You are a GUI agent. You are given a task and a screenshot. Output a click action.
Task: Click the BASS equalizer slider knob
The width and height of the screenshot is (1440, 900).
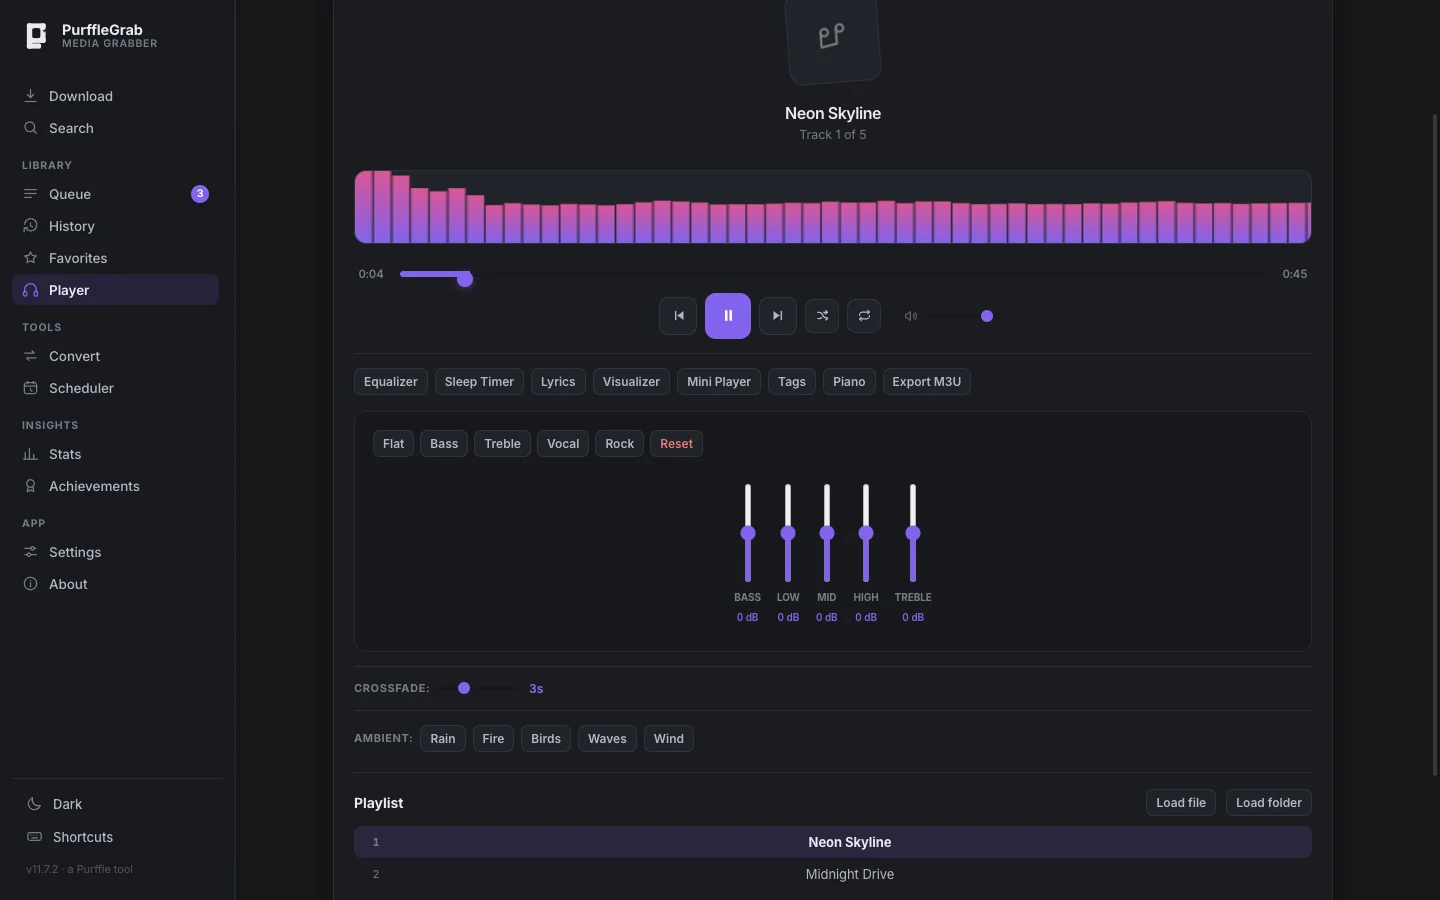[748, 533]
